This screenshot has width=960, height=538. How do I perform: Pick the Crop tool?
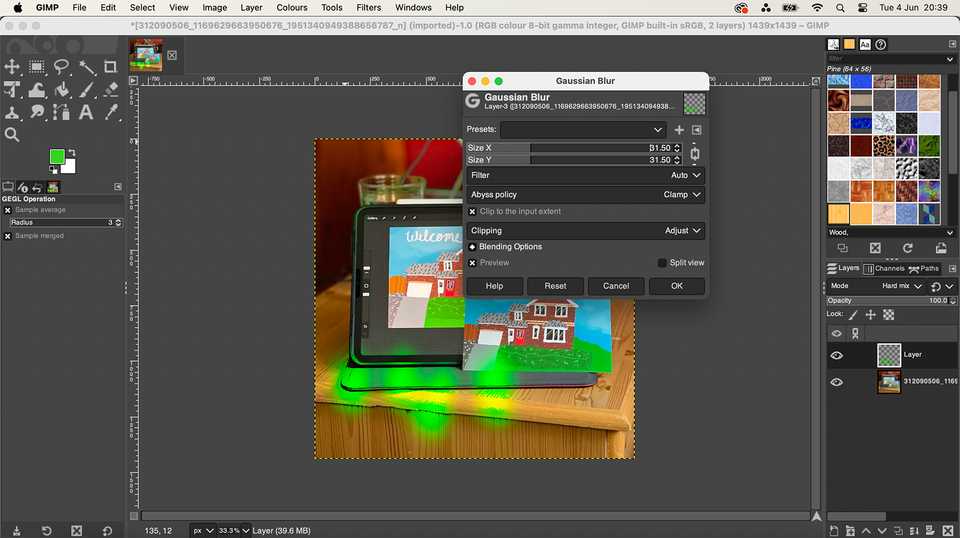[110, 67]
